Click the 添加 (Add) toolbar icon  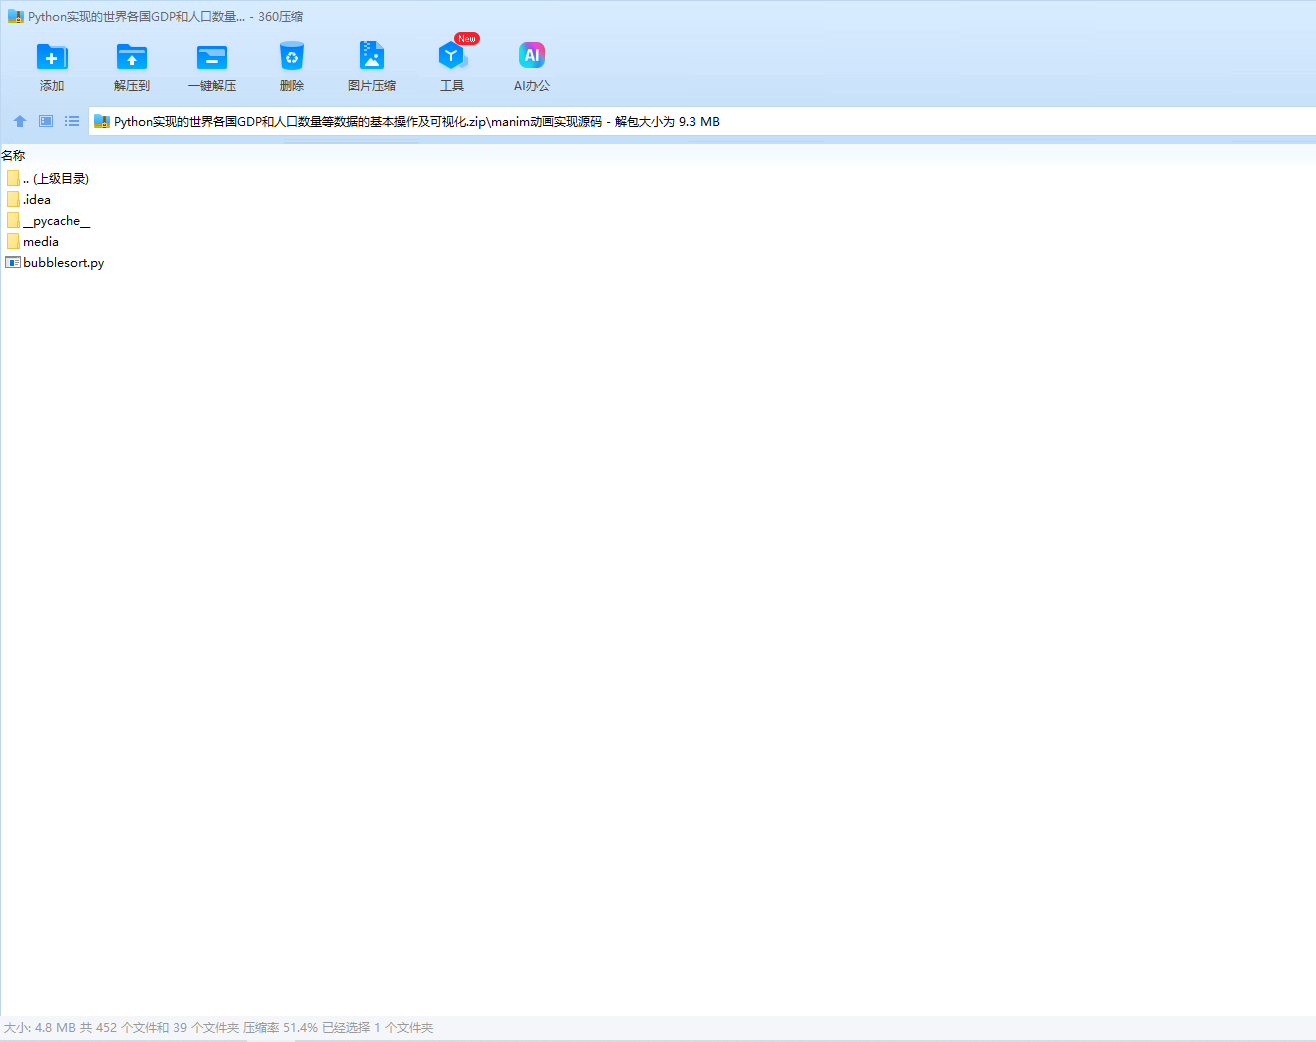point(52,57)
